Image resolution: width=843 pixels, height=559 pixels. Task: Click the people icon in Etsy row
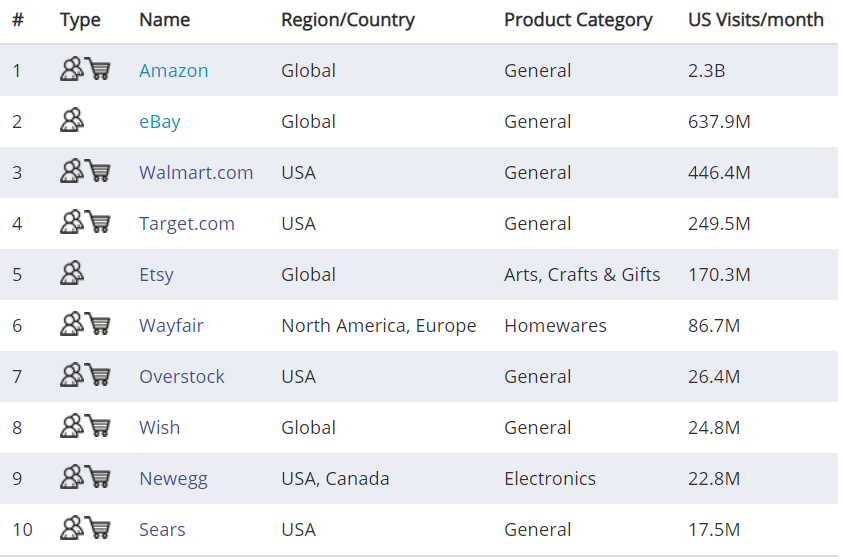(x=72, y=274)
